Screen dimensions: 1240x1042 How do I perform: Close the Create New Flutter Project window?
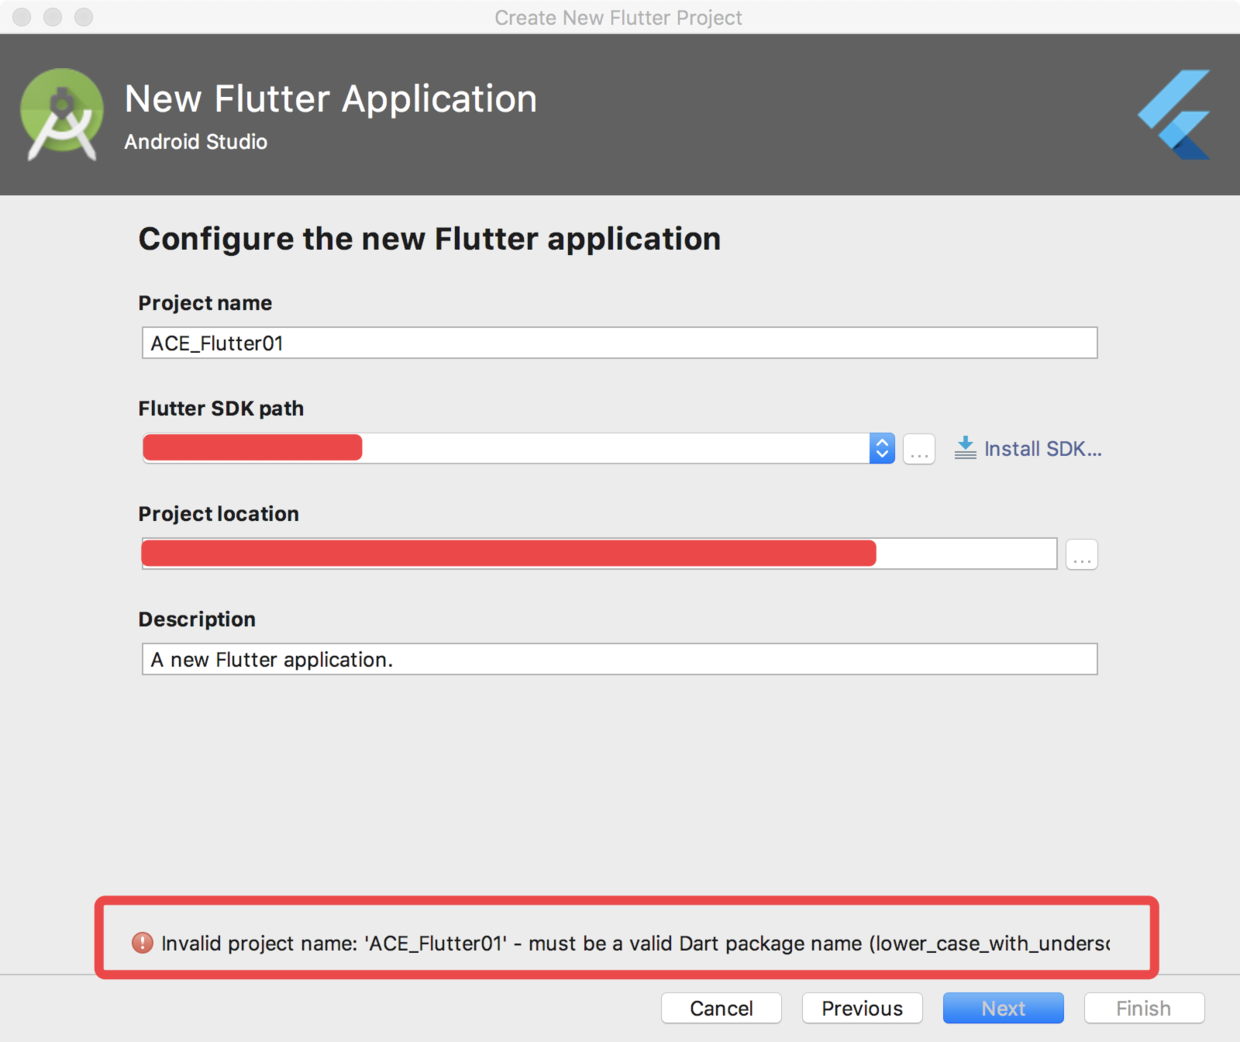22,17
